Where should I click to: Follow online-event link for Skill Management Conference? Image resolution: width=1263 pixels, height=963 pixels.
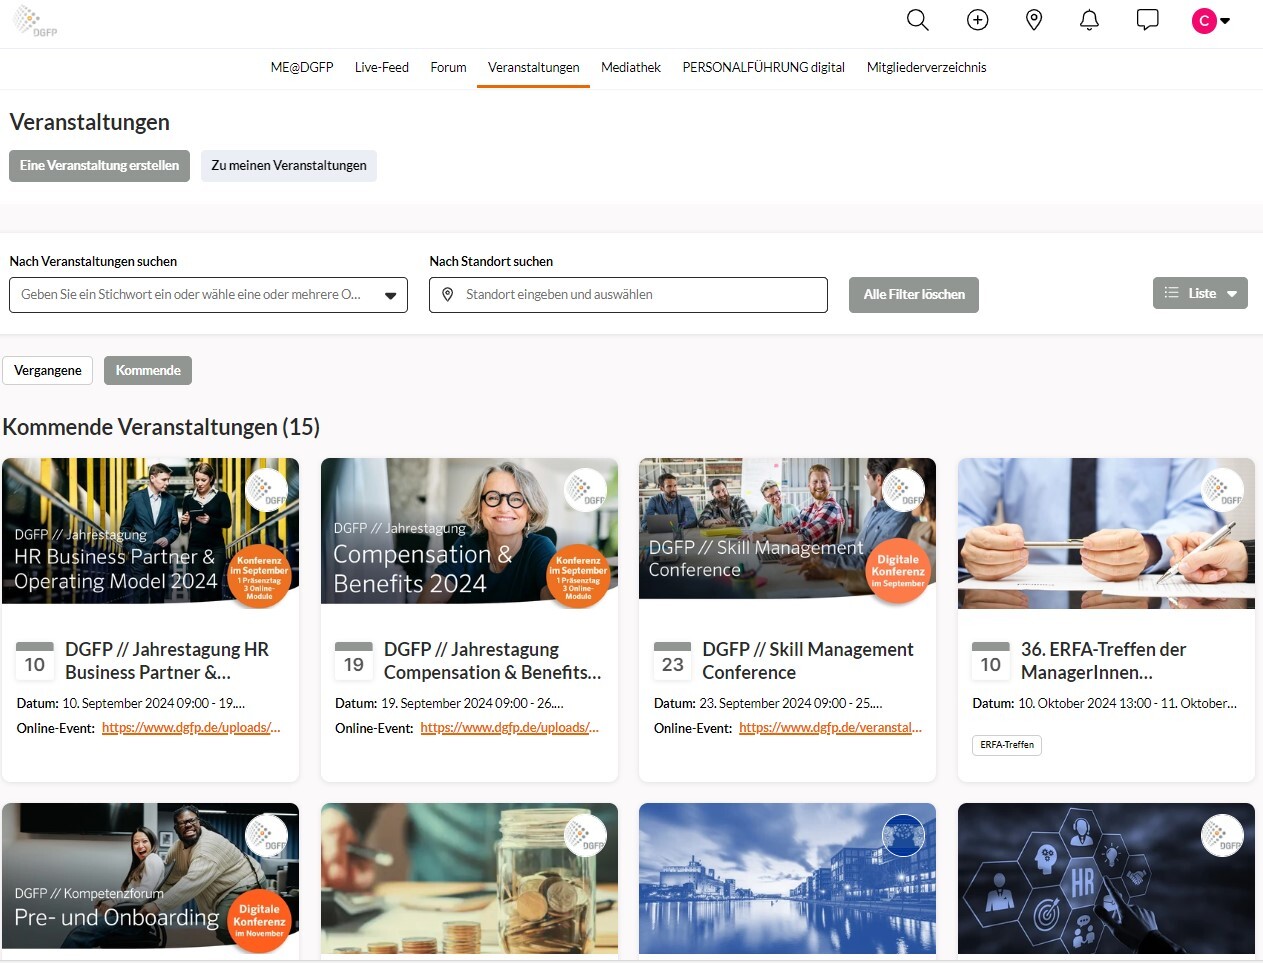click(830, 728)
